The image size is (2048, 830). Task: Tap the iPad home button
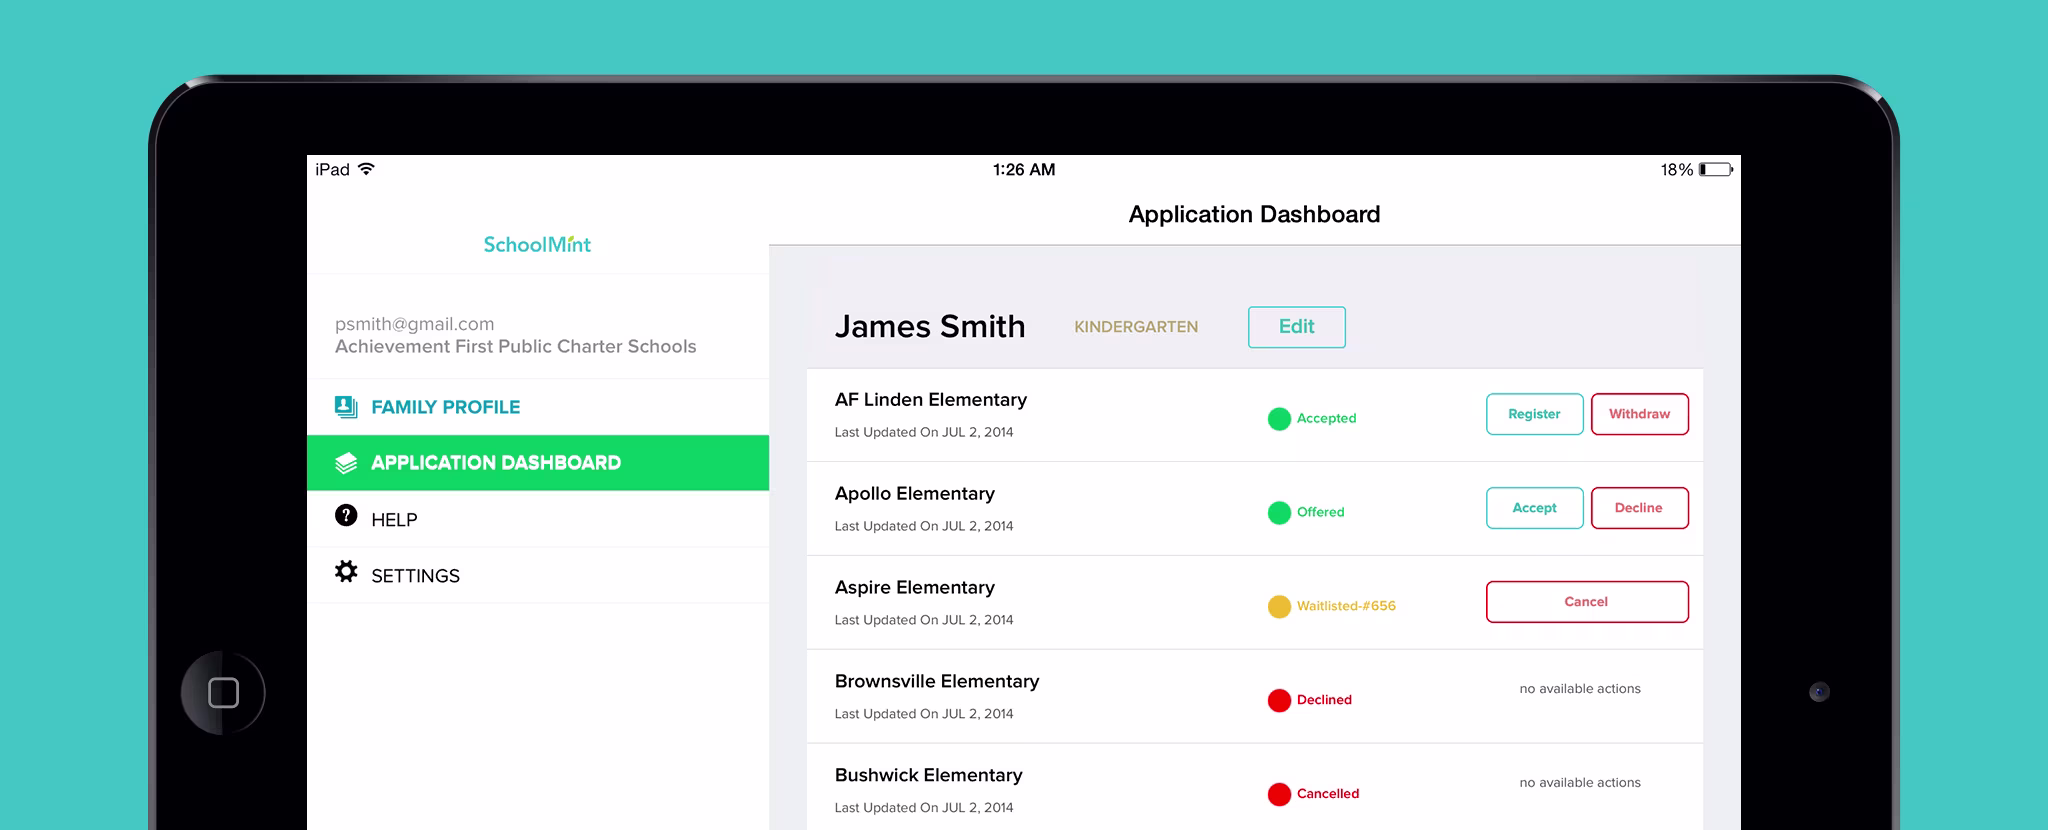[223, 693]
